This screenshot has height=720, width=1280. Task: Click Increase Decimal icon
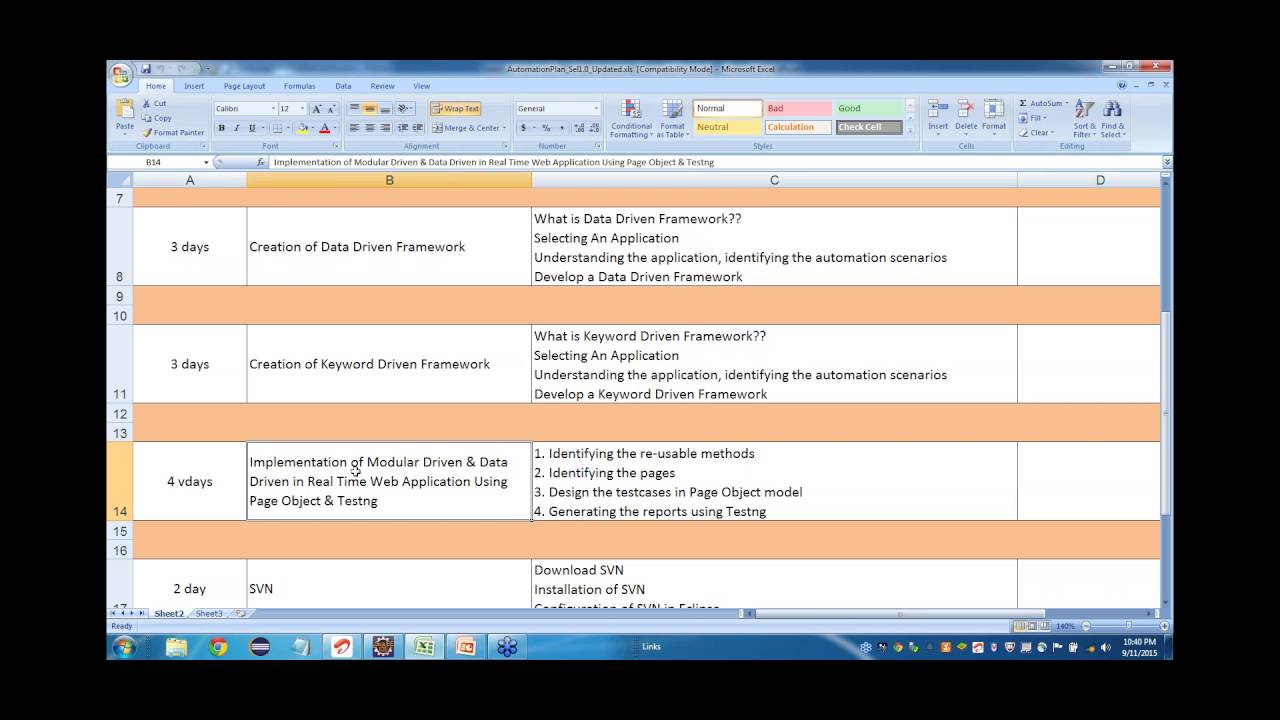[x=582, y=128]
